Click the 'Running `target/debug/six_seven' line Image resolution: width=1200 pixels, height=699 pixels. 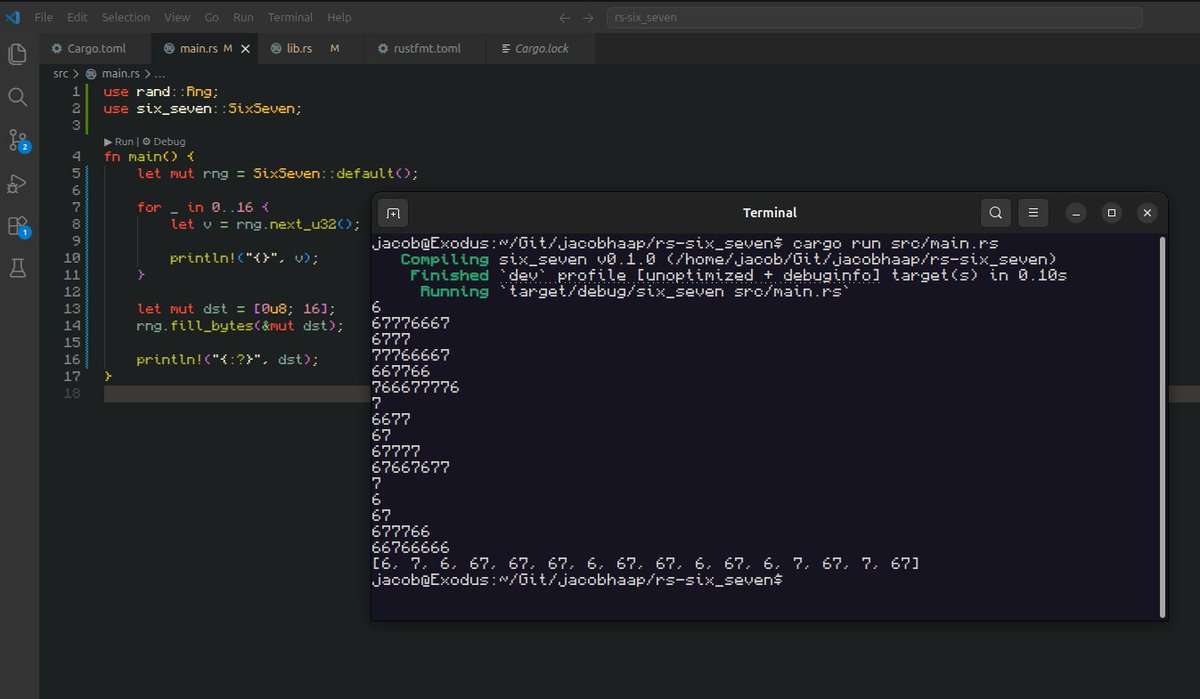[x=635, y=292]
